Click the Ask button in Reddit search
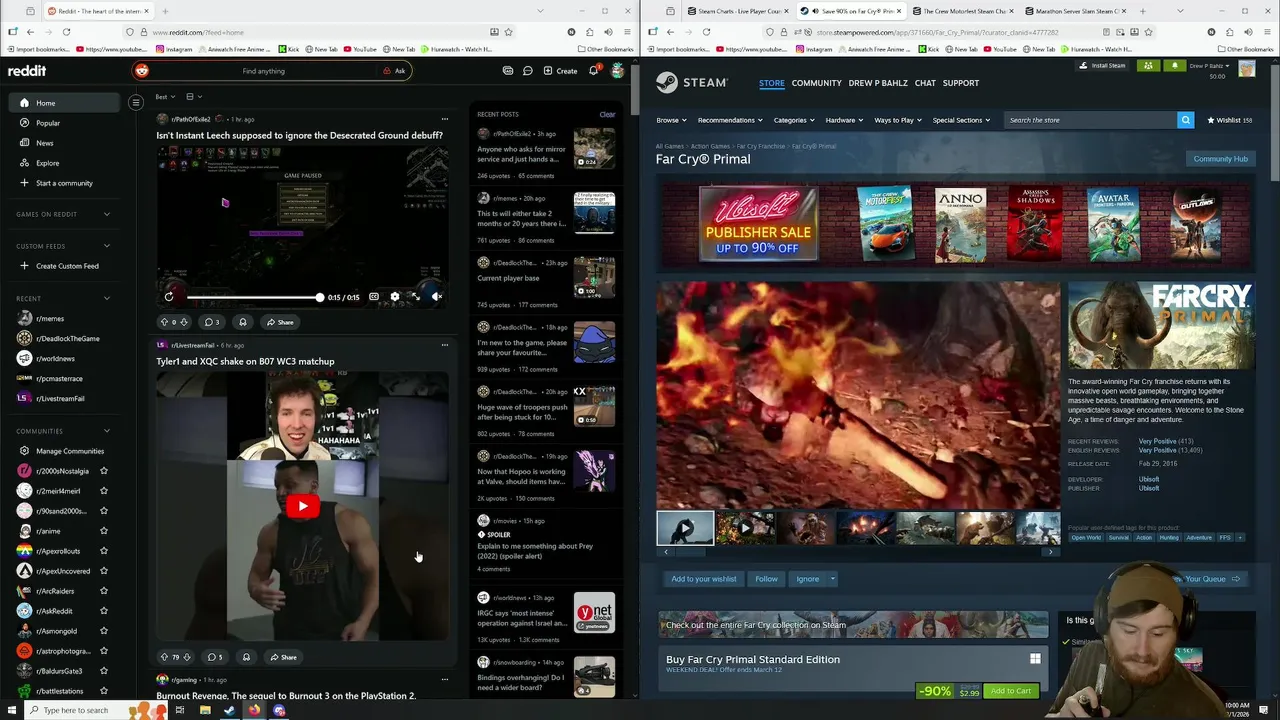Viewport: 1280px width, 720px height. pos(395,71)
